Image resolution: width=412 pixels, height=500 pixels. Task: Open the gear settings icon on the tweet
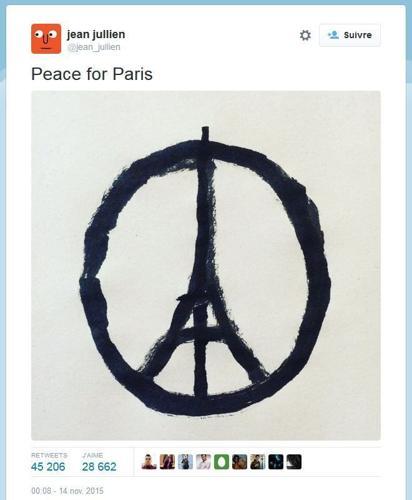pyautogui.click(x=305, y=35)
